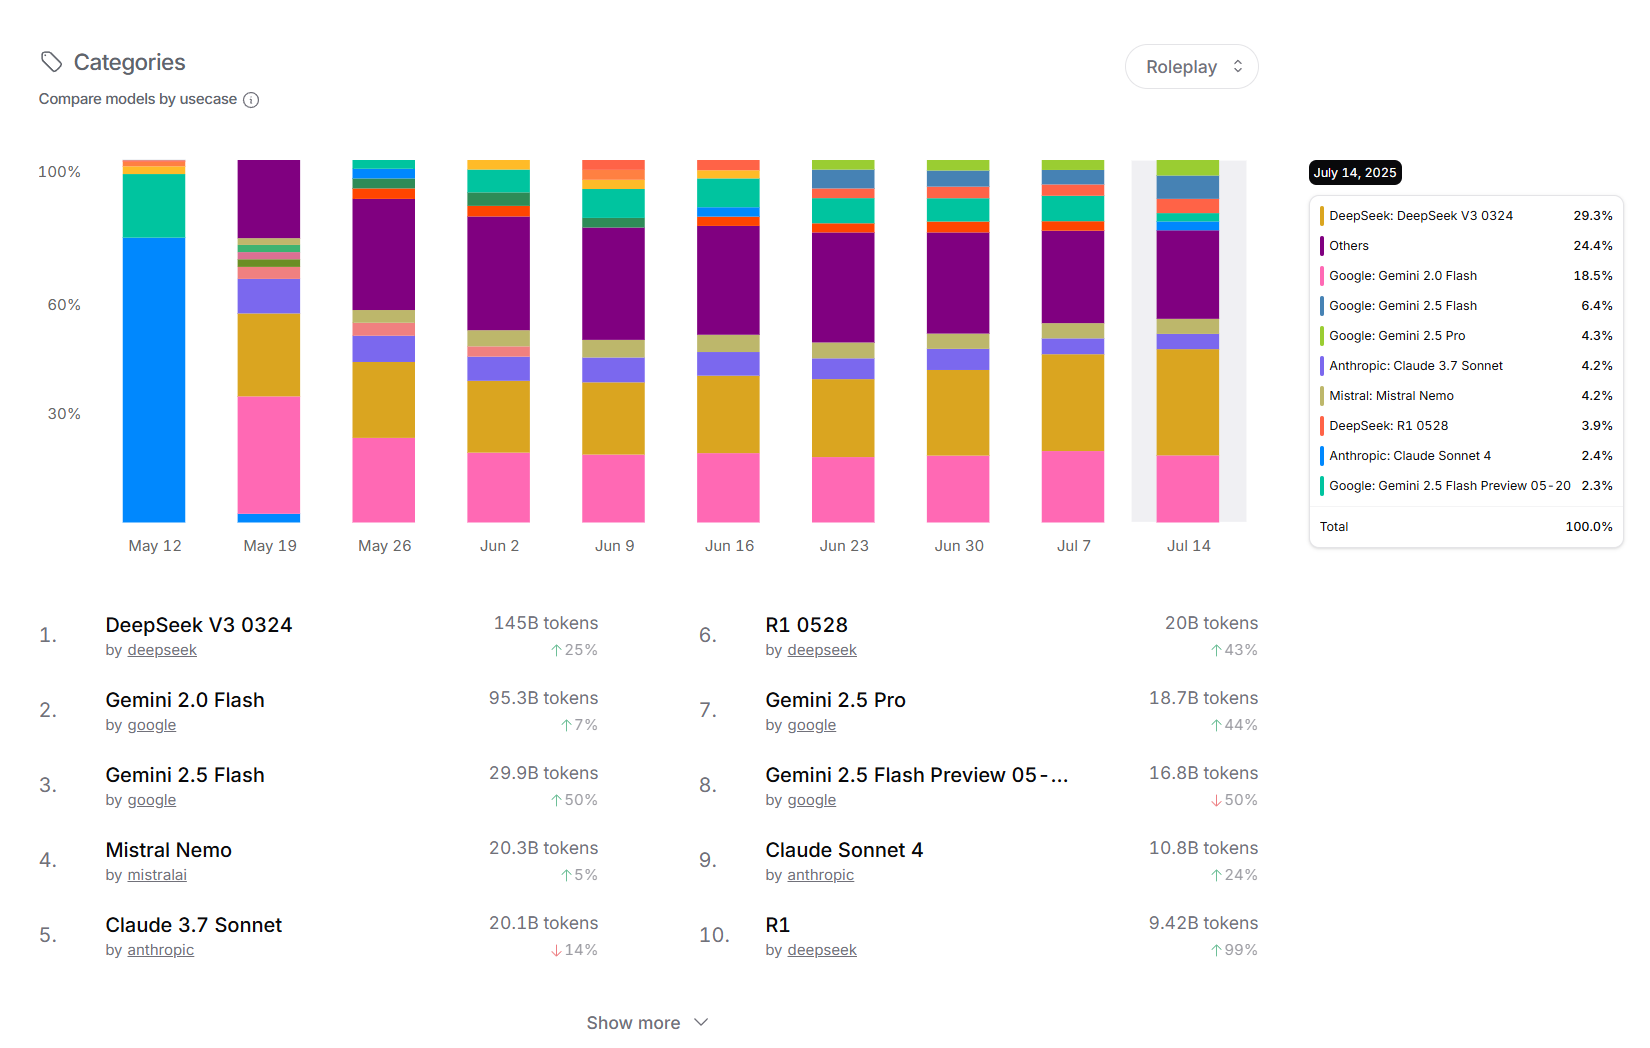Click '145B tokens' value
The height and width of the screenshot is (1048, 1650).
[546, 623]
